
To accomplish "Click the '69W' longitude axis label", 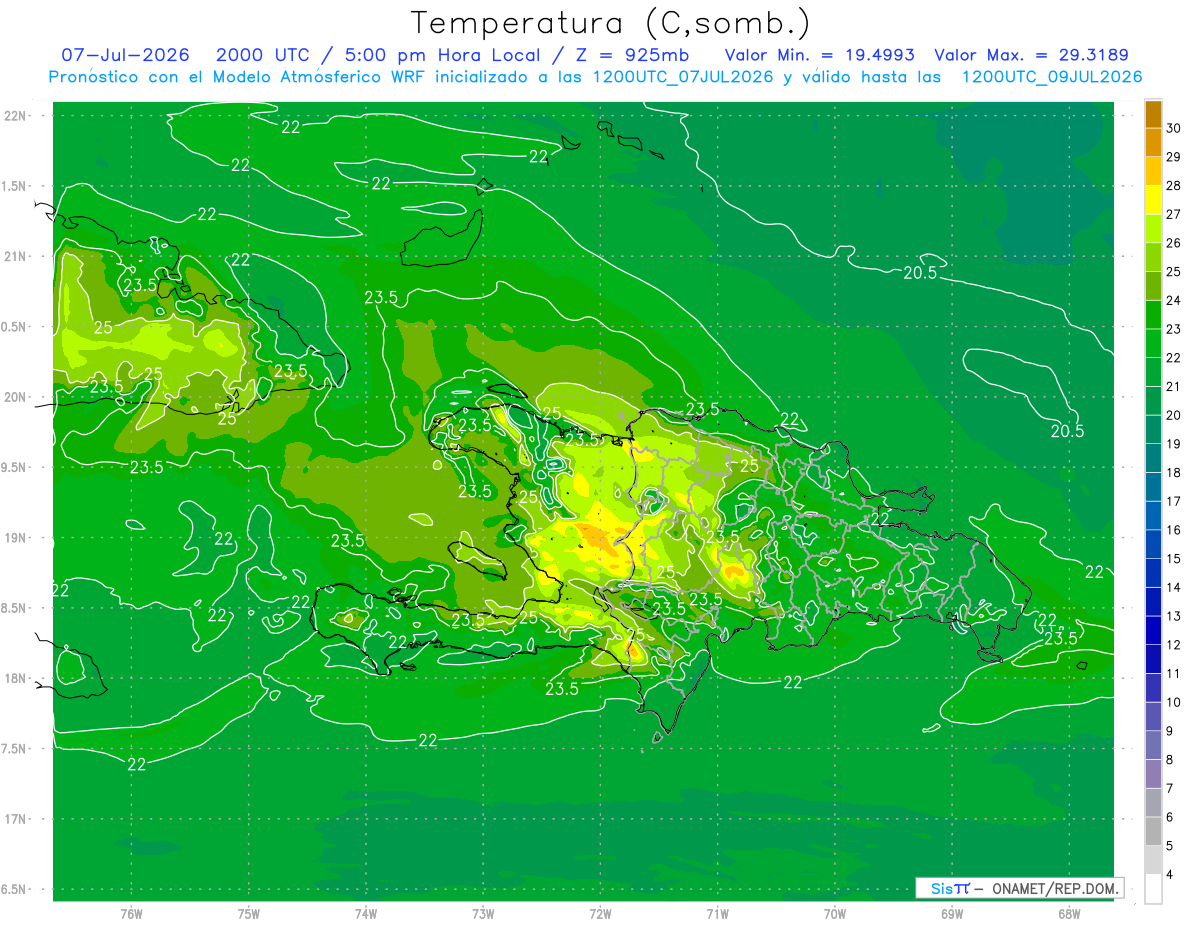I will [x=951, y=914].
